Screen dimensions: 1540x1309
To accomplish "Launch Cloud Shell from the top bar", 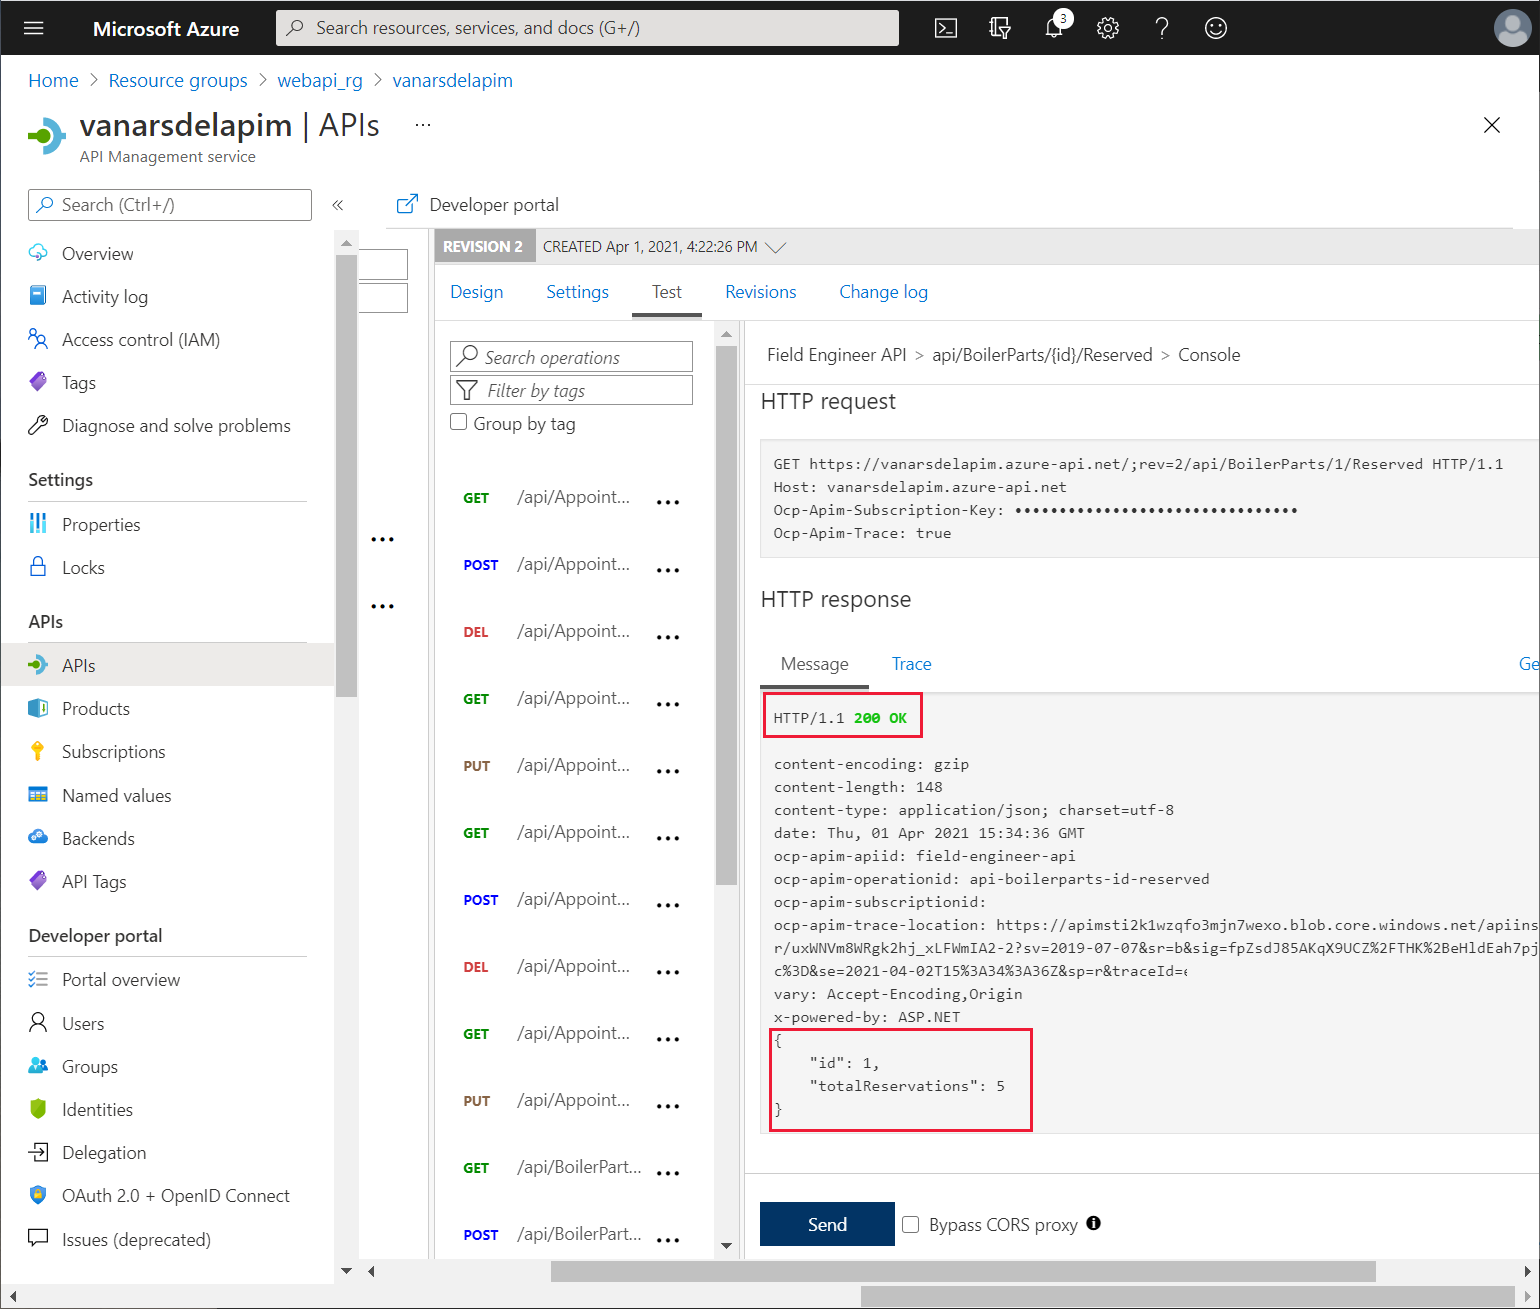I will [946, 28].
